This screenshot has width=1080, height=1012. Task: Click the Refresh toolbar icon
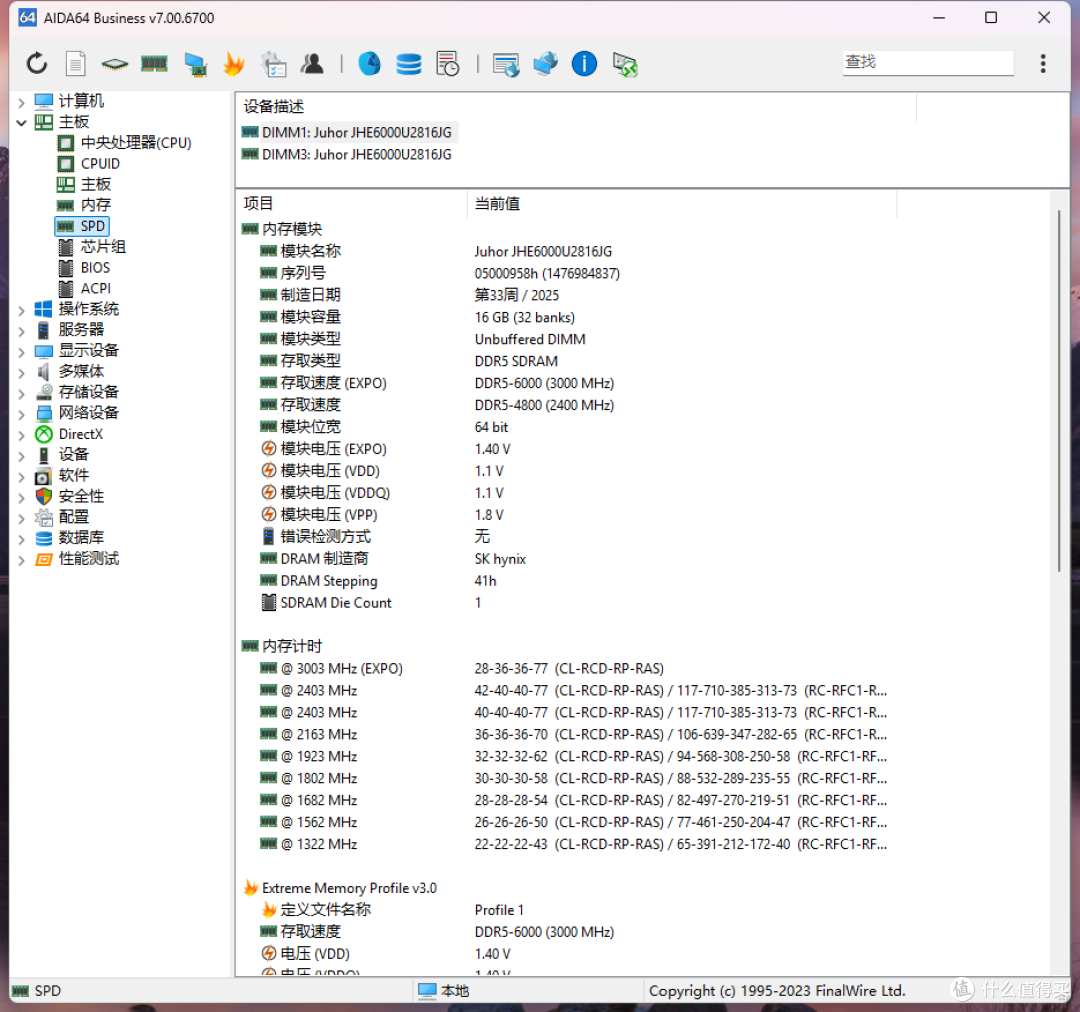coord(37,64)
